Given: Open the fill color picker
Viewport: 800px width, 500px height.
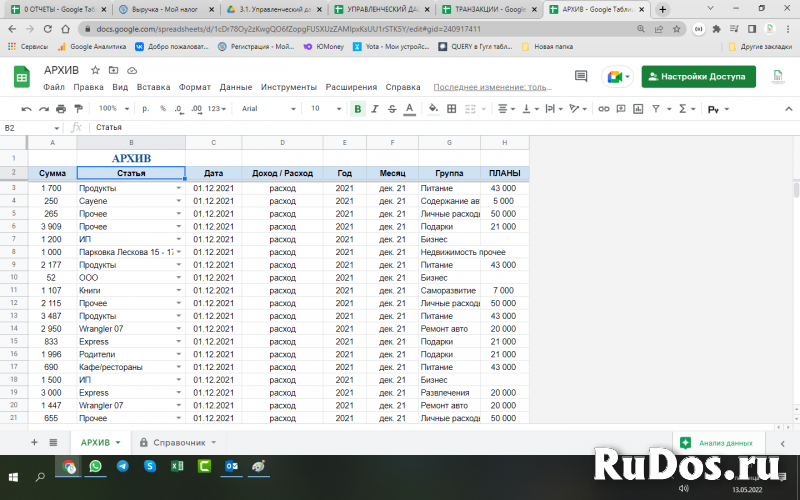Looking at the screenshot, I should click(x=433, y=108).
